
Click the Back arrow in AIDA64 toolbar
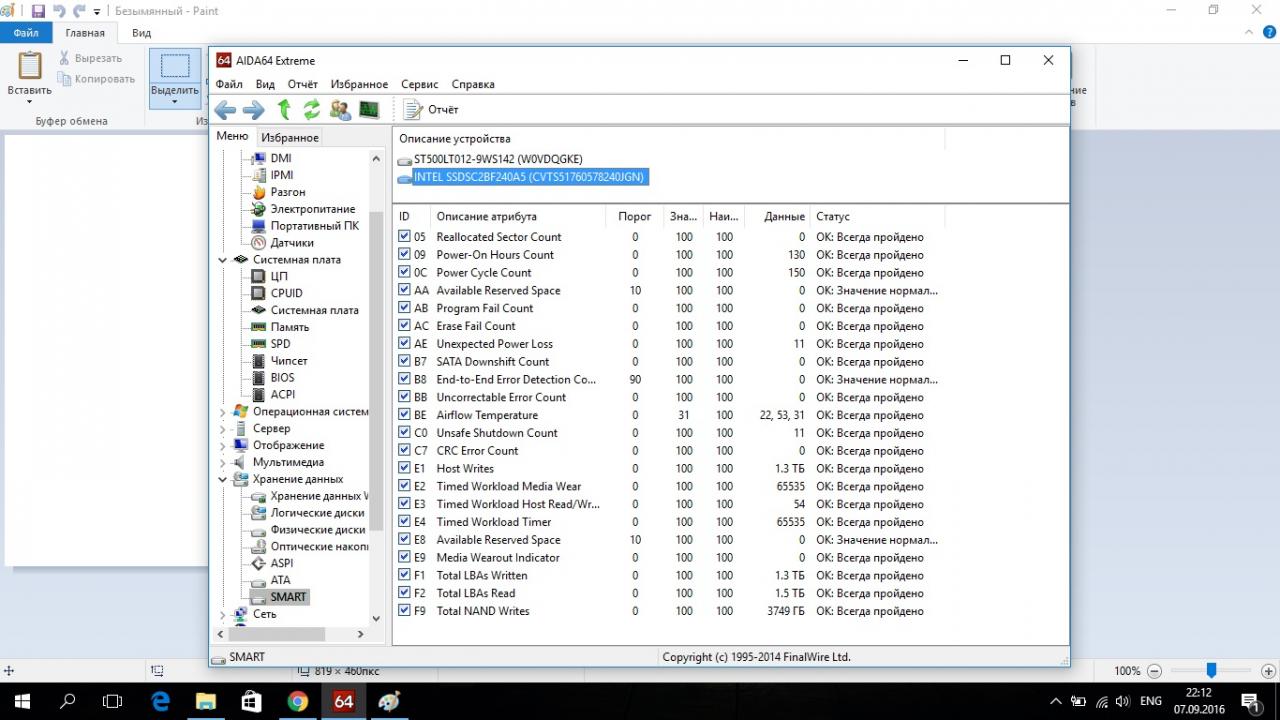[x=225, y=110]
